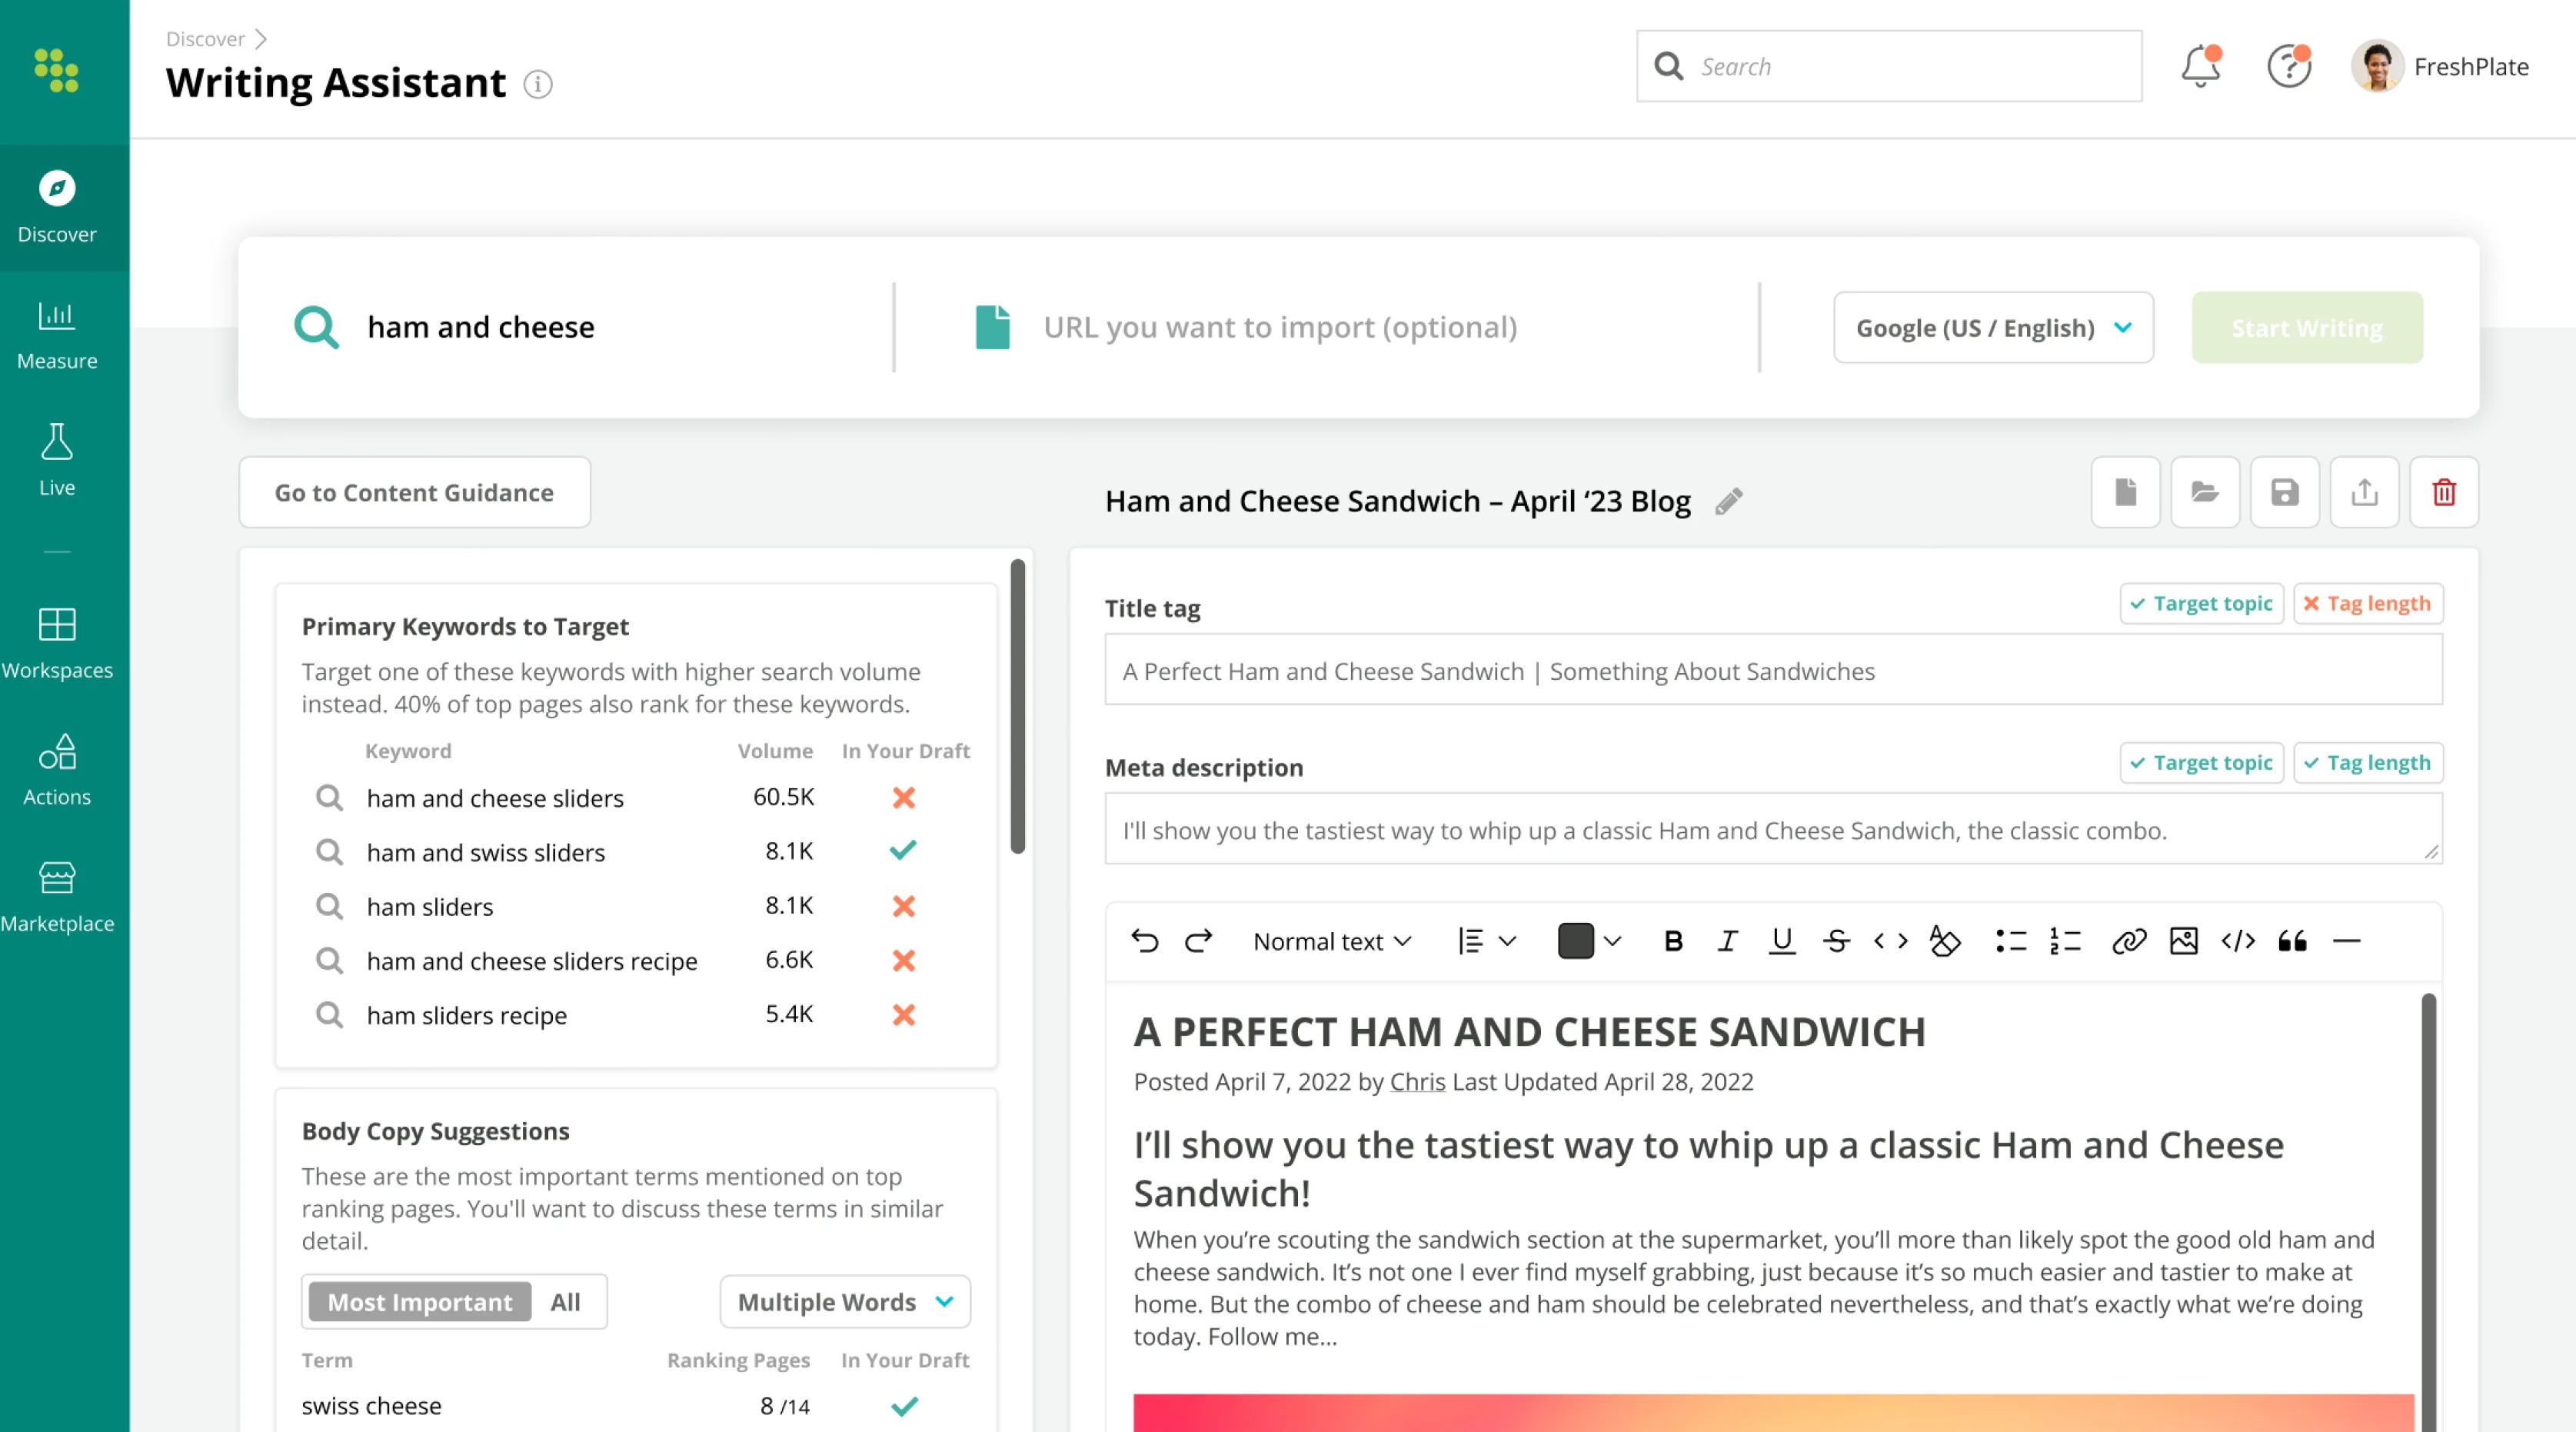Open the notifications bell

tap(2200, 67)
